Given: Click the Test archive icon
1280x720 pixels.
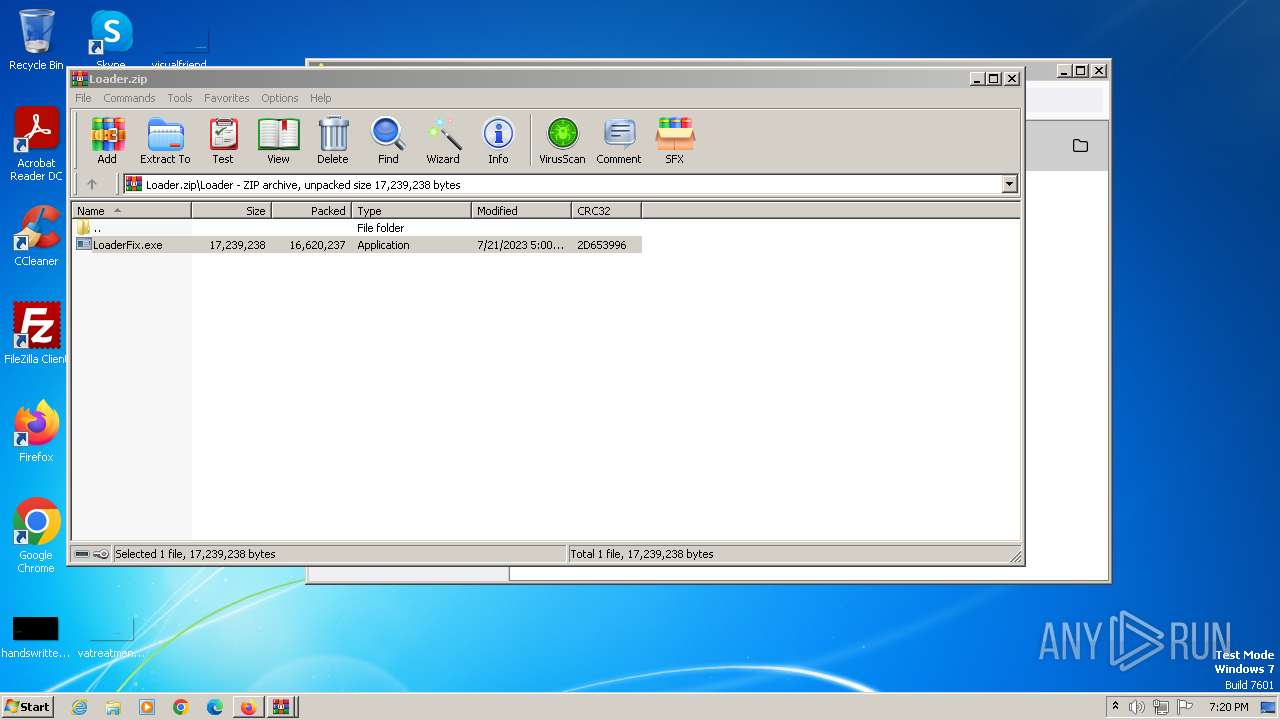Looking at the screenshot, I should pos(223,141).
